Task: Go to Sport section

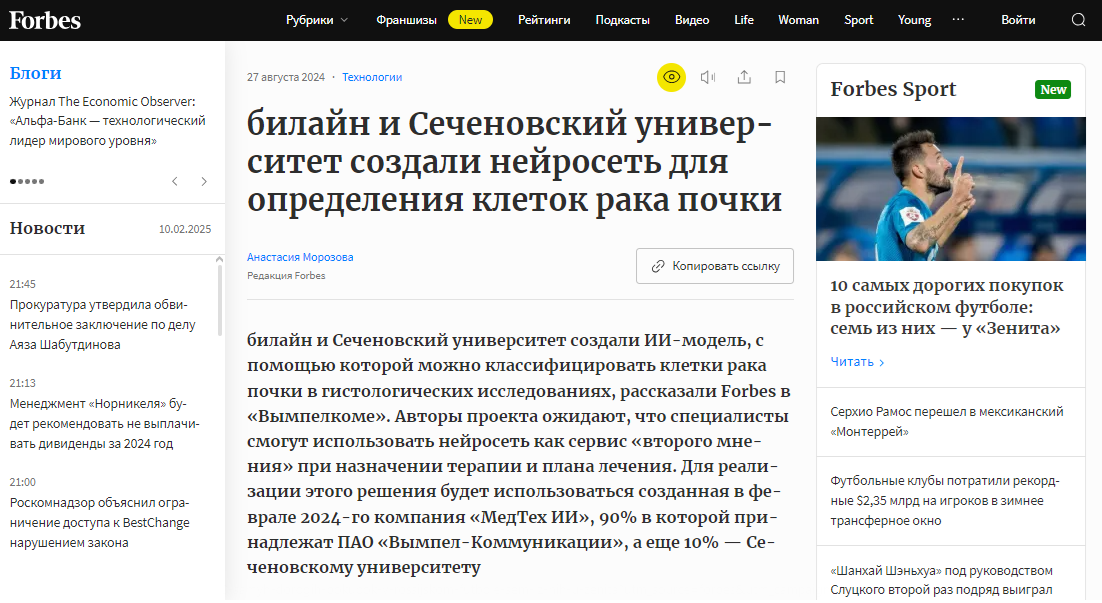Action: pos(859,20)
